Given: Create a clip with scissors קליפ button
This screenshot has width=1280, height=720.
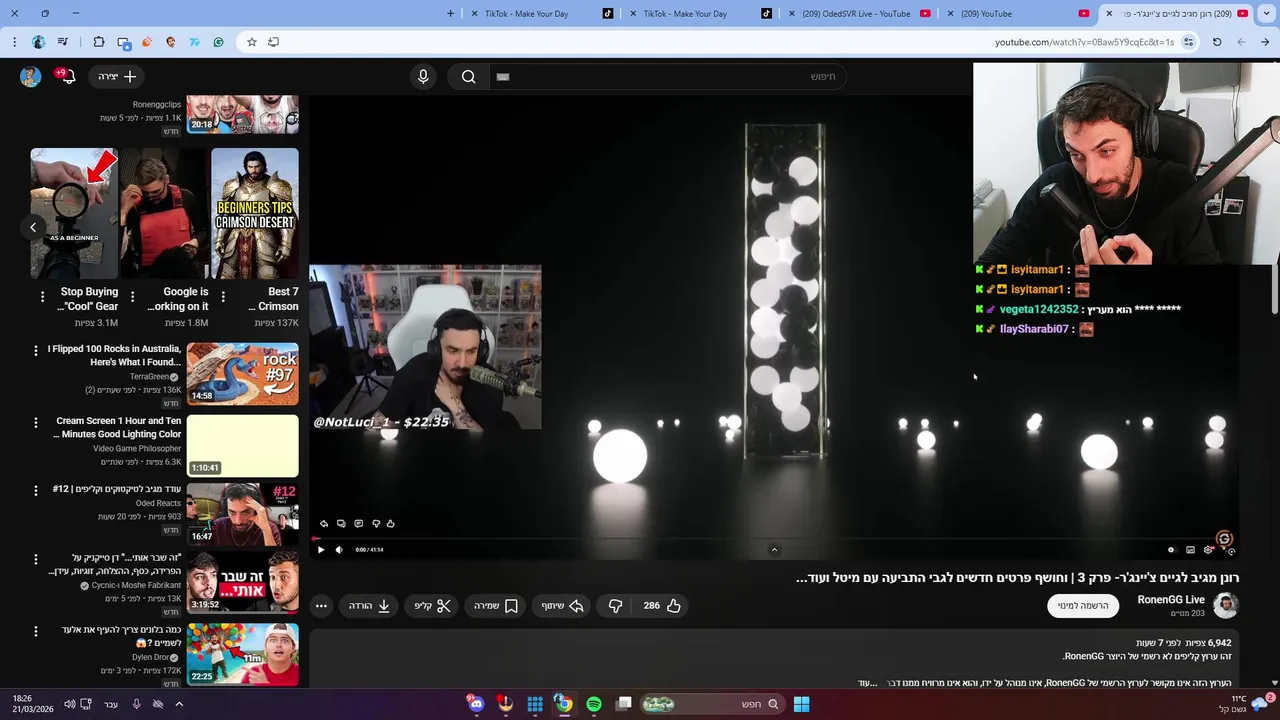Looking at the screenshot, I should [433, 606].
